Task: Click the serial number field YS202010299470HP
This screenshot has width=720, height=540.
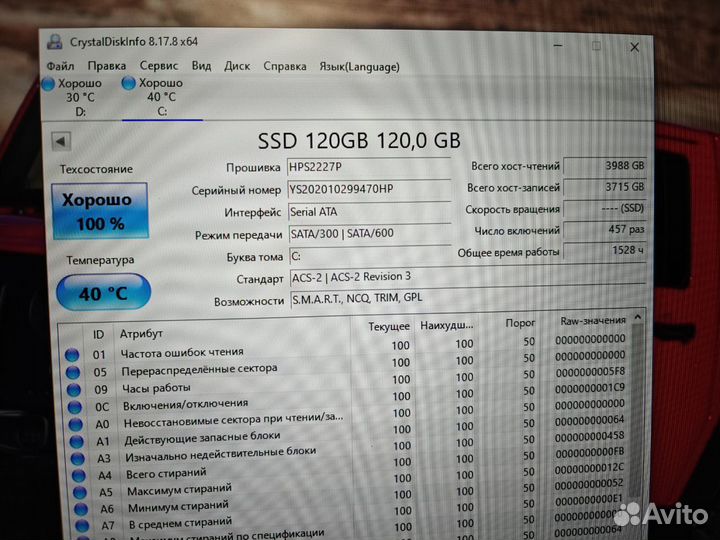Action: [x=369, y=189]
